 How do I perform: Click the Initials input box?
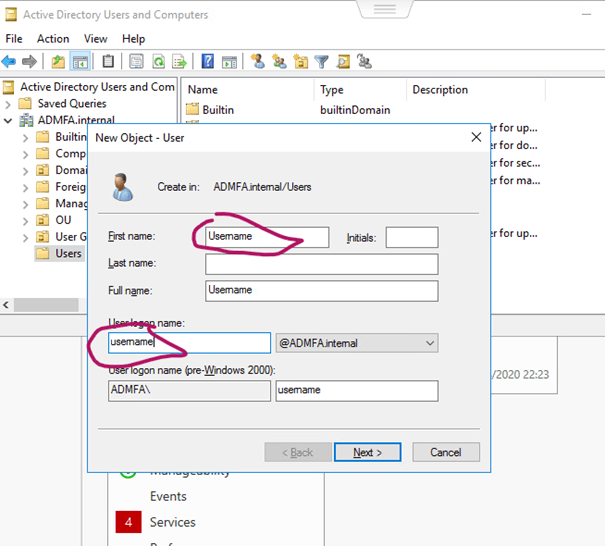pyautogui.click(x=411, y=237)
